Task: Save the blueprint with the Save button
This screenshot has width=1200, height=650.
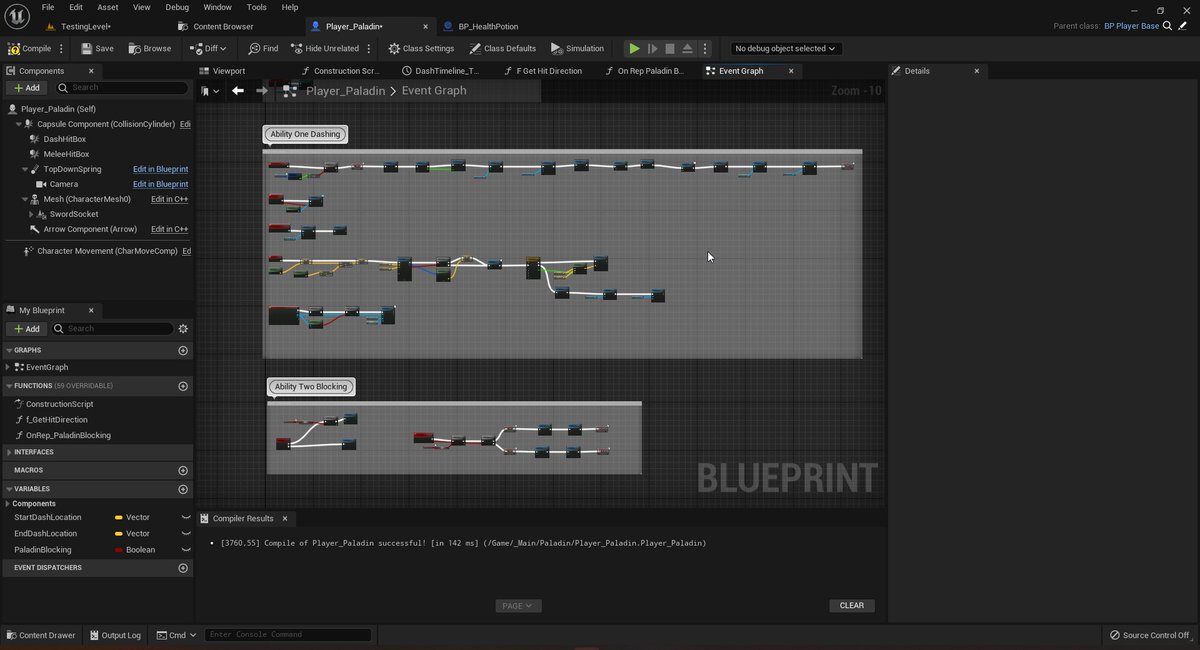Action: coord(97,48)
